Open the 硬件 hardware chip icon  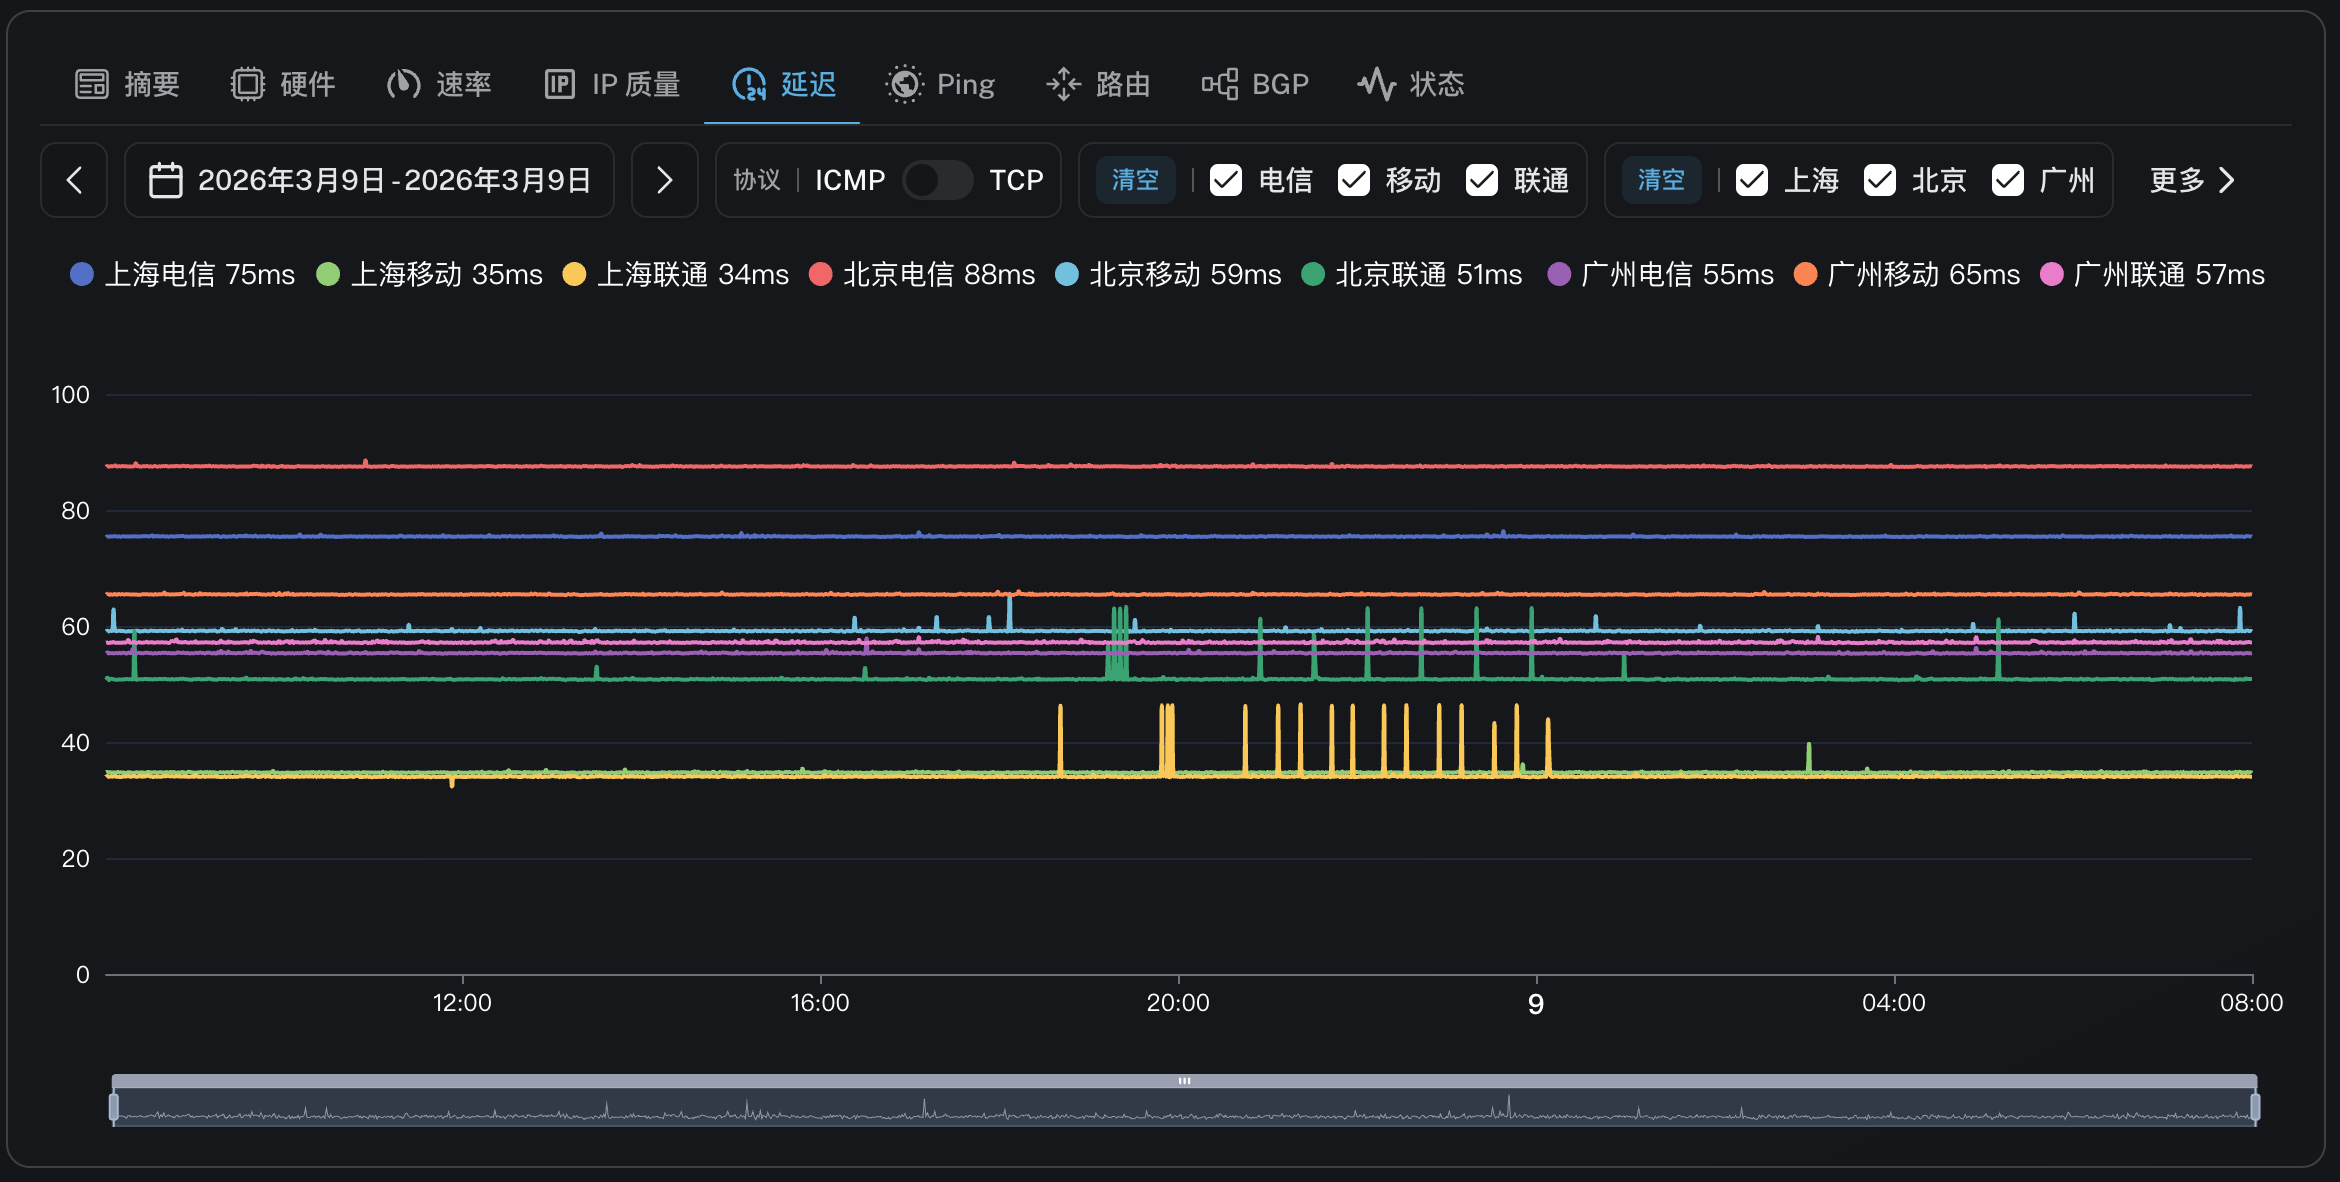pyautogui.click(x=247, y=84)
